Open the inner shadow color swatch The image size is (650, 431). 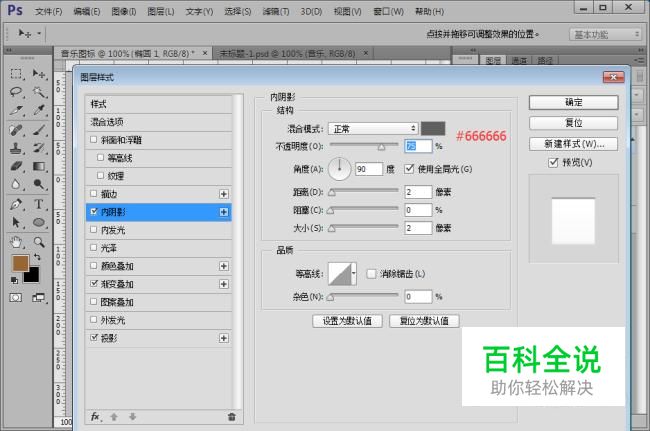[x=433, y=128]
